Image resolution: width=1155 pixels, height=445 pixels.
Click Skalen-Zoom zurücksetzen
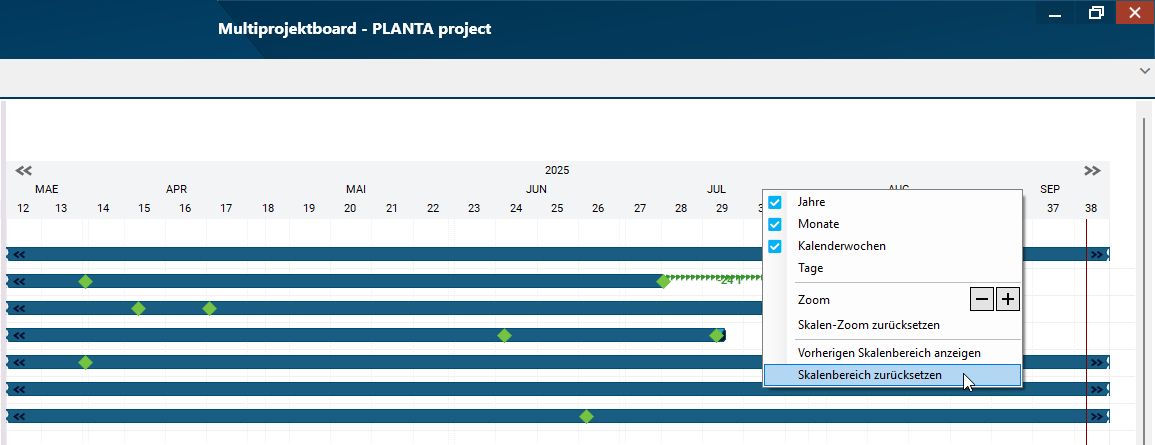tap(868, 325)
